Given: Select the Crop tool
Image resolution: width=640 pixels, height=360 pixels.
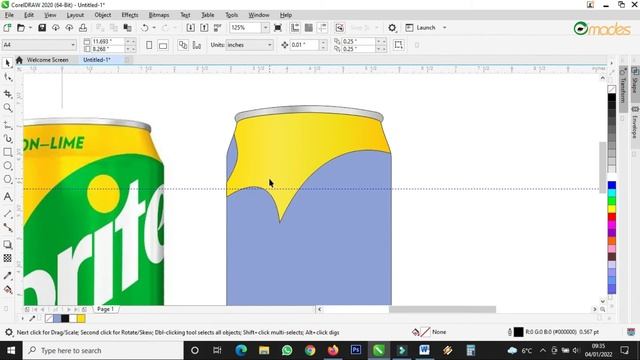Looking at the screenshot, I should point(7,94).
